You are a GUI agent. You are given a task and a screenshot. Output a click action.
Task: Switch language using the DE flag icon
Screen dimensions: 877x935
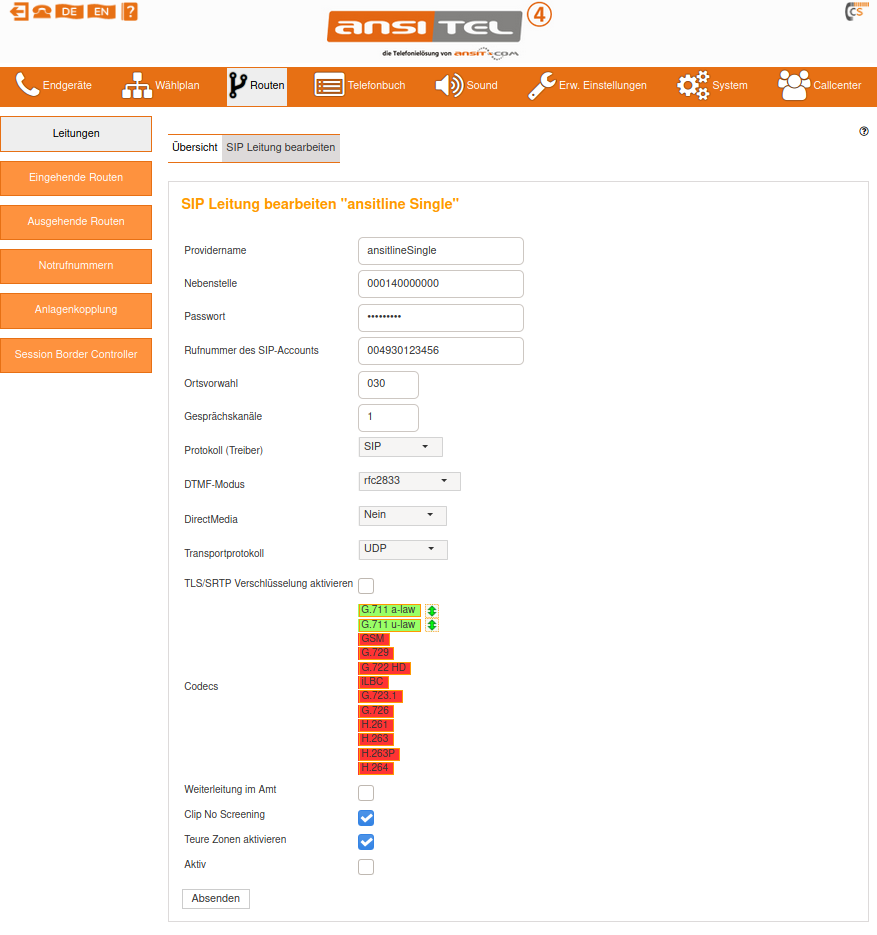70,12
